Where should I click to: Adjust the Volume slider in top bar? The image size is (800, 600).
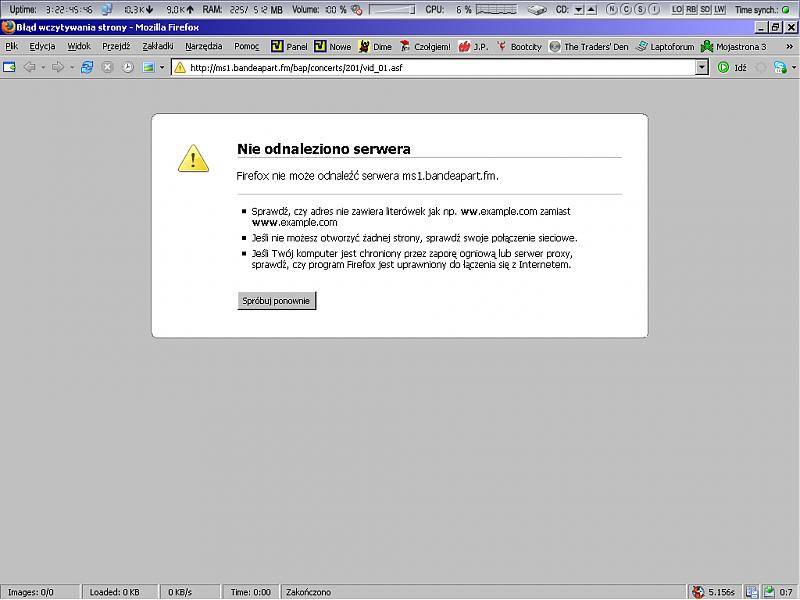pyautogui.click(x=392, y=10)
